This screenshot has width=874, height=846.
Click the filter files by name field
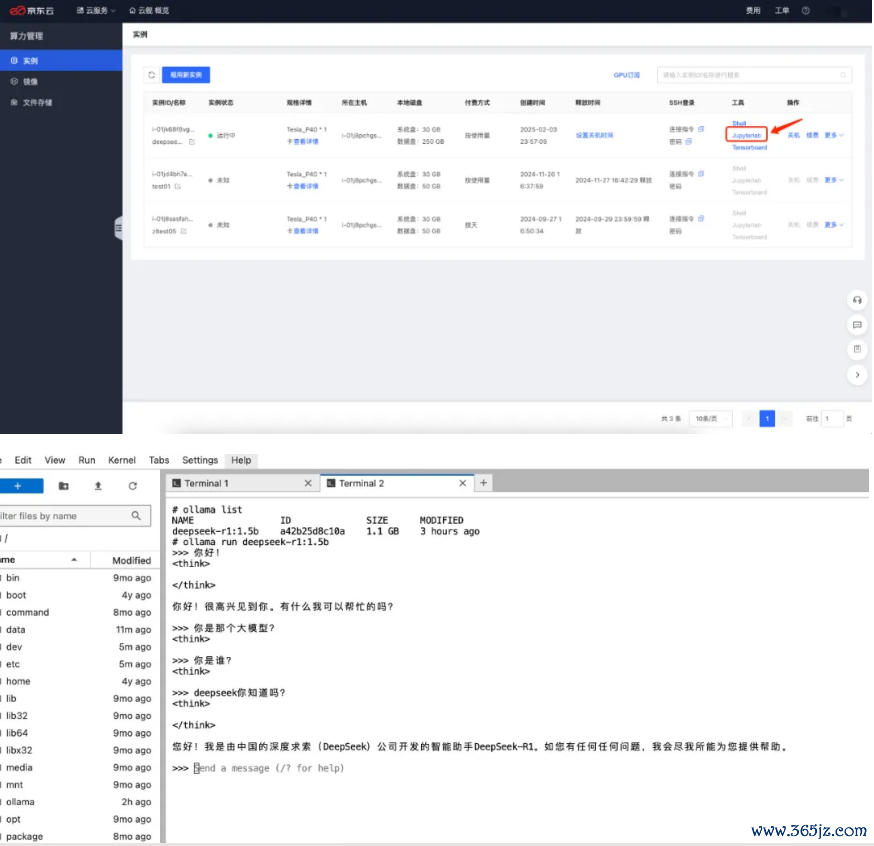pos(74,516)
